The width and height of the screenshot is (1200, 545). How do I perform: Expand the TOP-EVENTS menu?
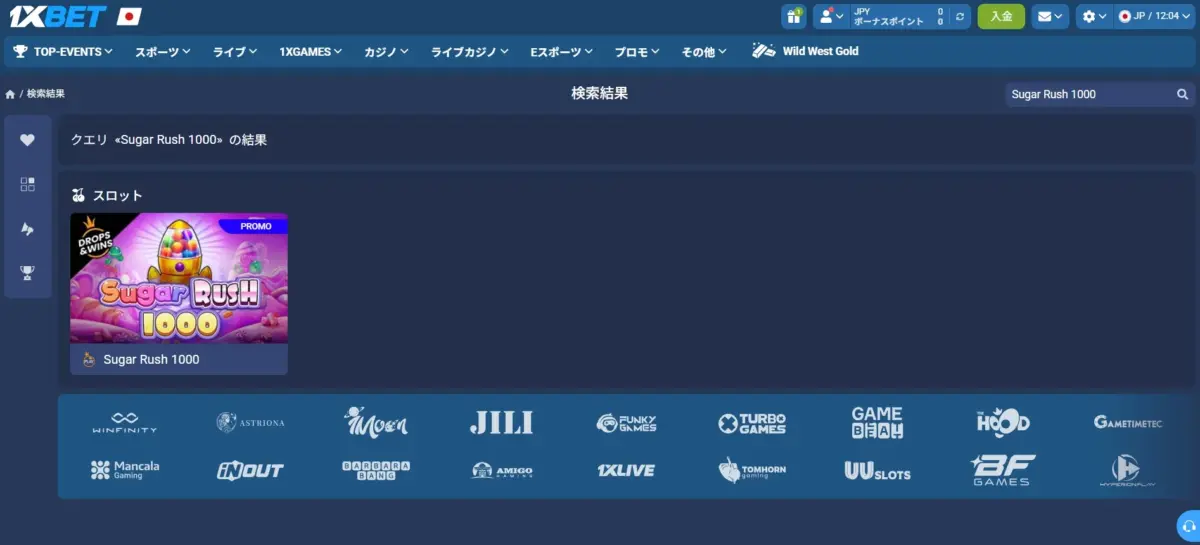pyautogui.click(x=62, y=51)
